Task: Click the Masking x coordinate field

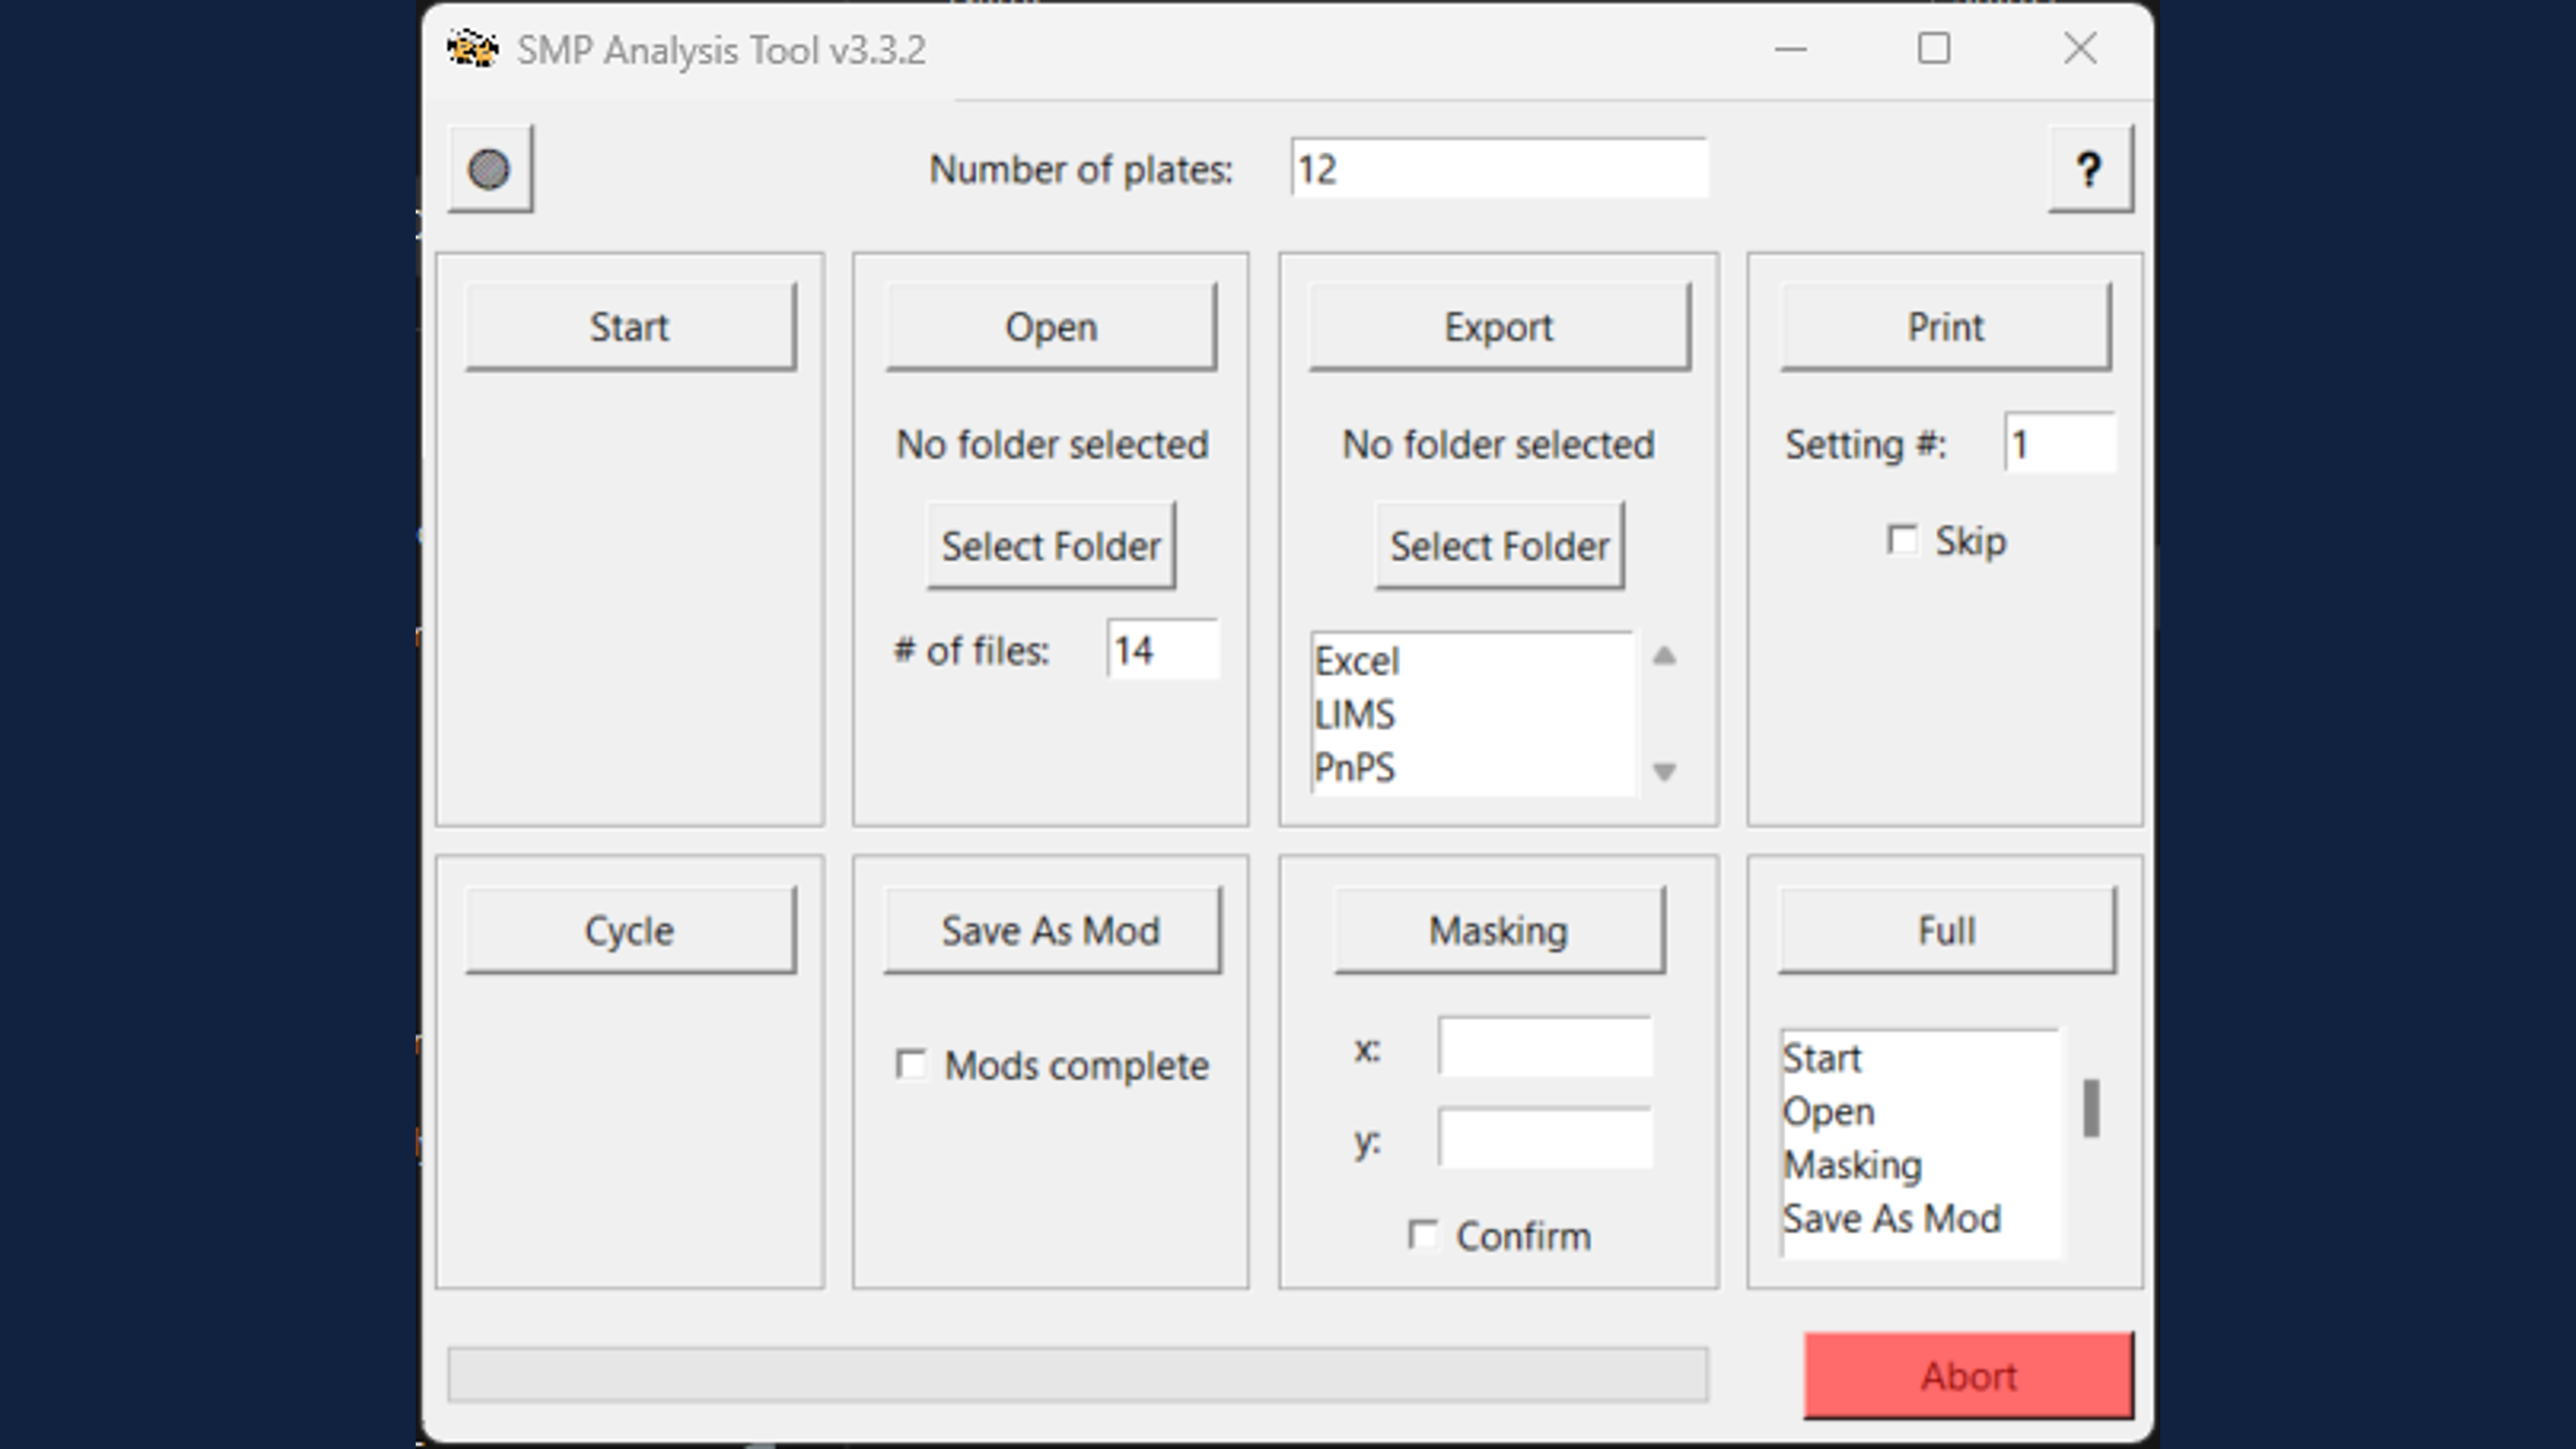Action: pos(1544,1048)
